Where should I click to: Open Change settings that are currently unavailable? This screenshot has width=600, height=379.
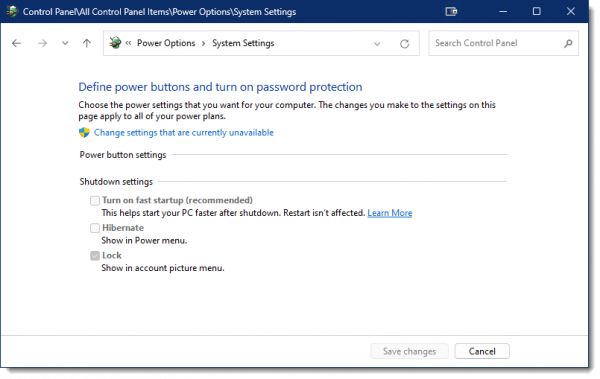tap(184, 132)
